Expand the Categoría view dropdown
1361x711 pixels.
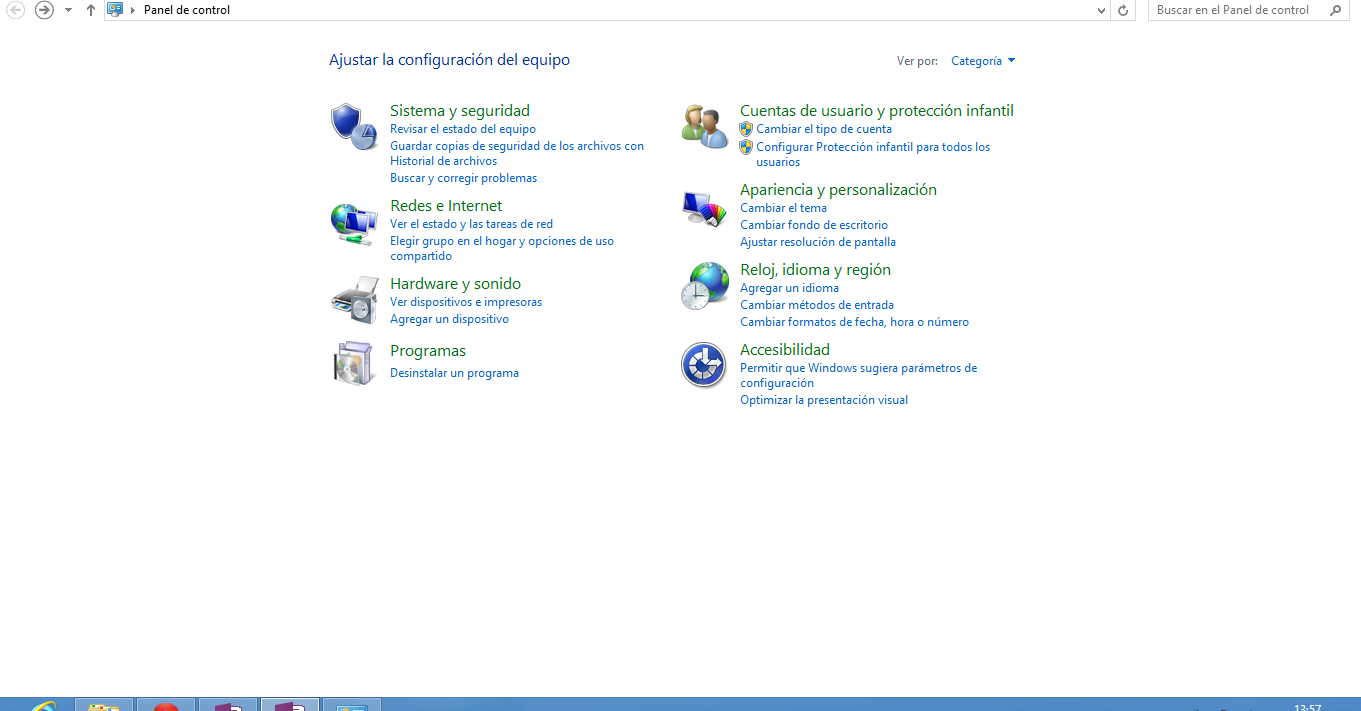click(x=983, y=61)
